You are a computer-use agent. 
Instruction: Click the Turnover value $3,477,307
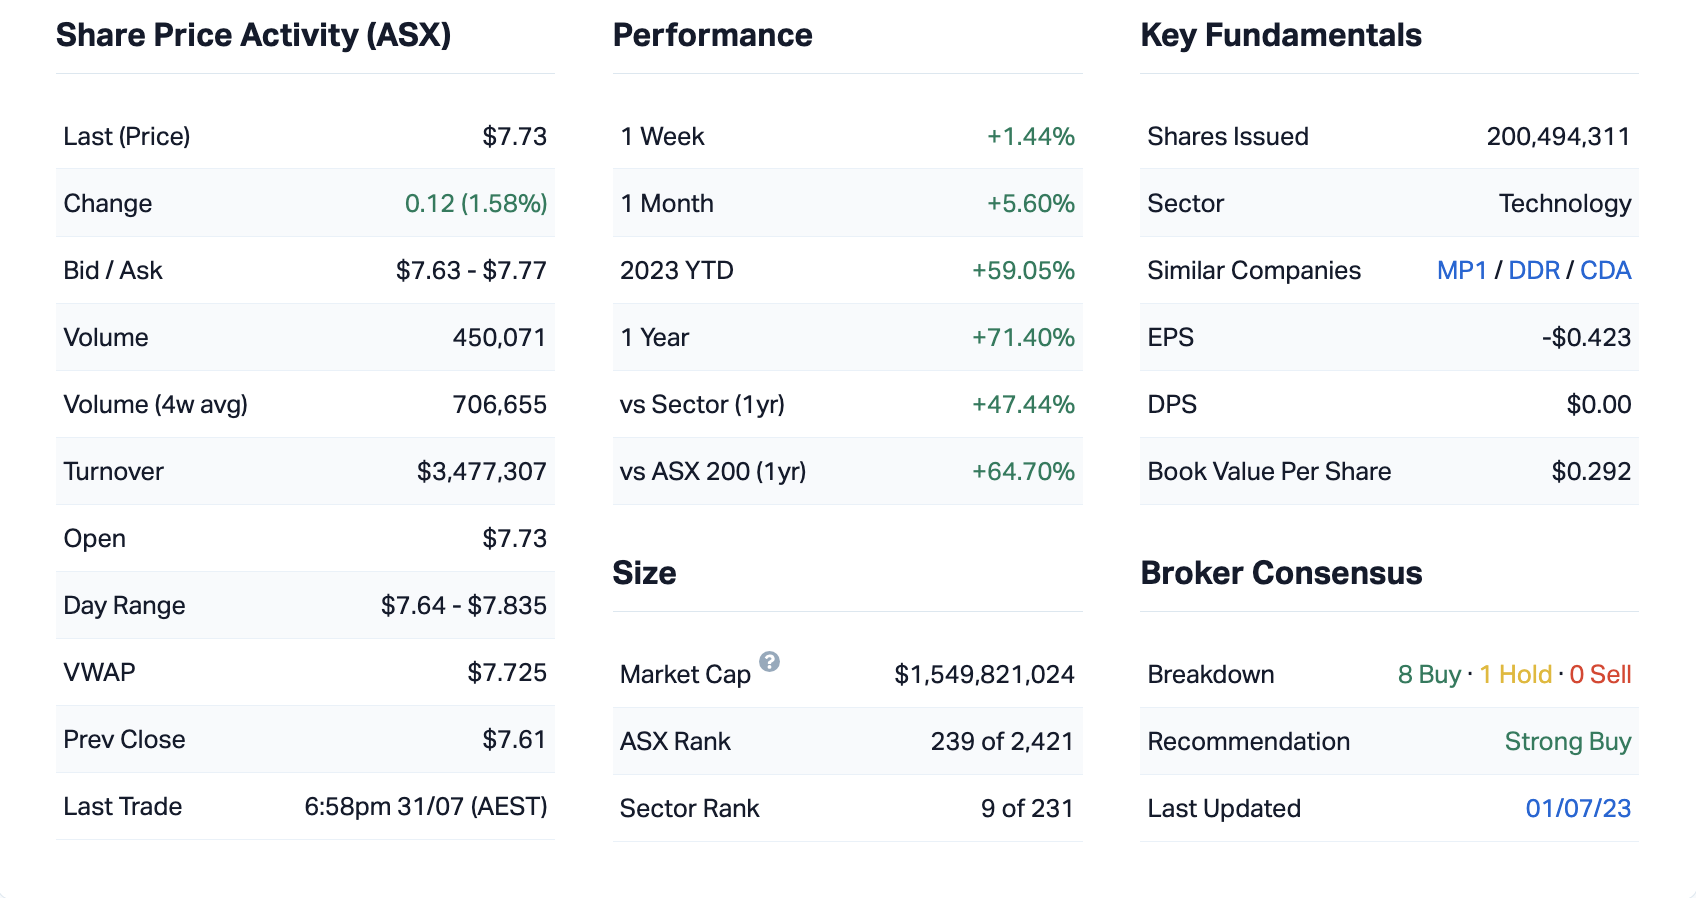click(481, 472)
